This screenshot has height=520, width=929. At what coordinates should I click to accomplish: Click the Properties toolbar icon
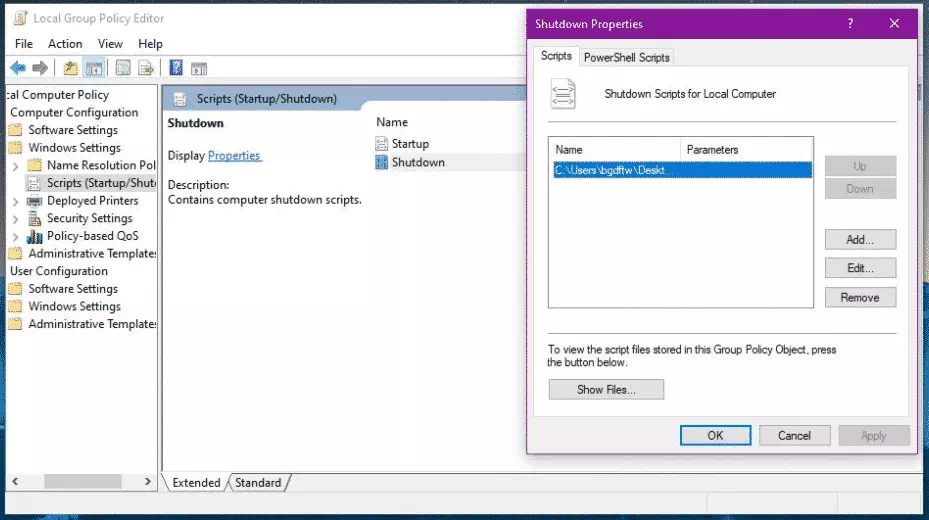[x=123, y=68]
